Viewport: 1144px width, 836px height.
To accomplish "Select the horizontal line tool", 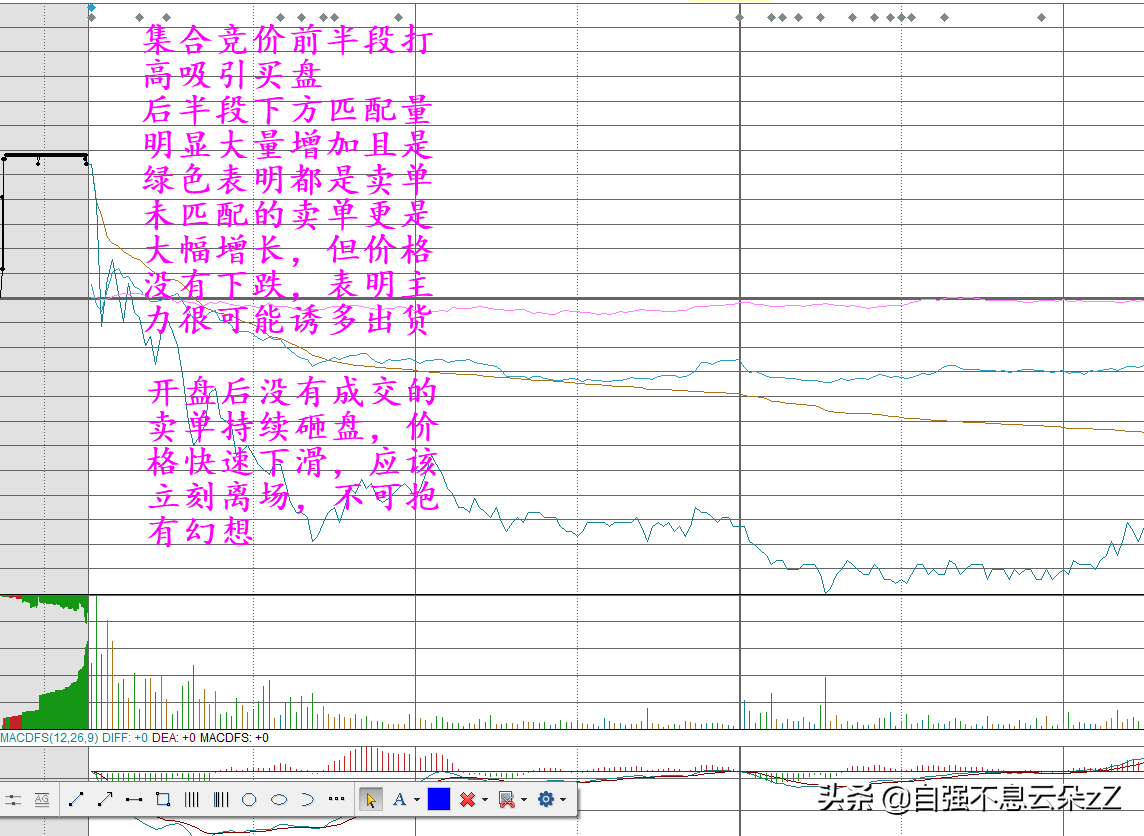I will coord(134,799).
